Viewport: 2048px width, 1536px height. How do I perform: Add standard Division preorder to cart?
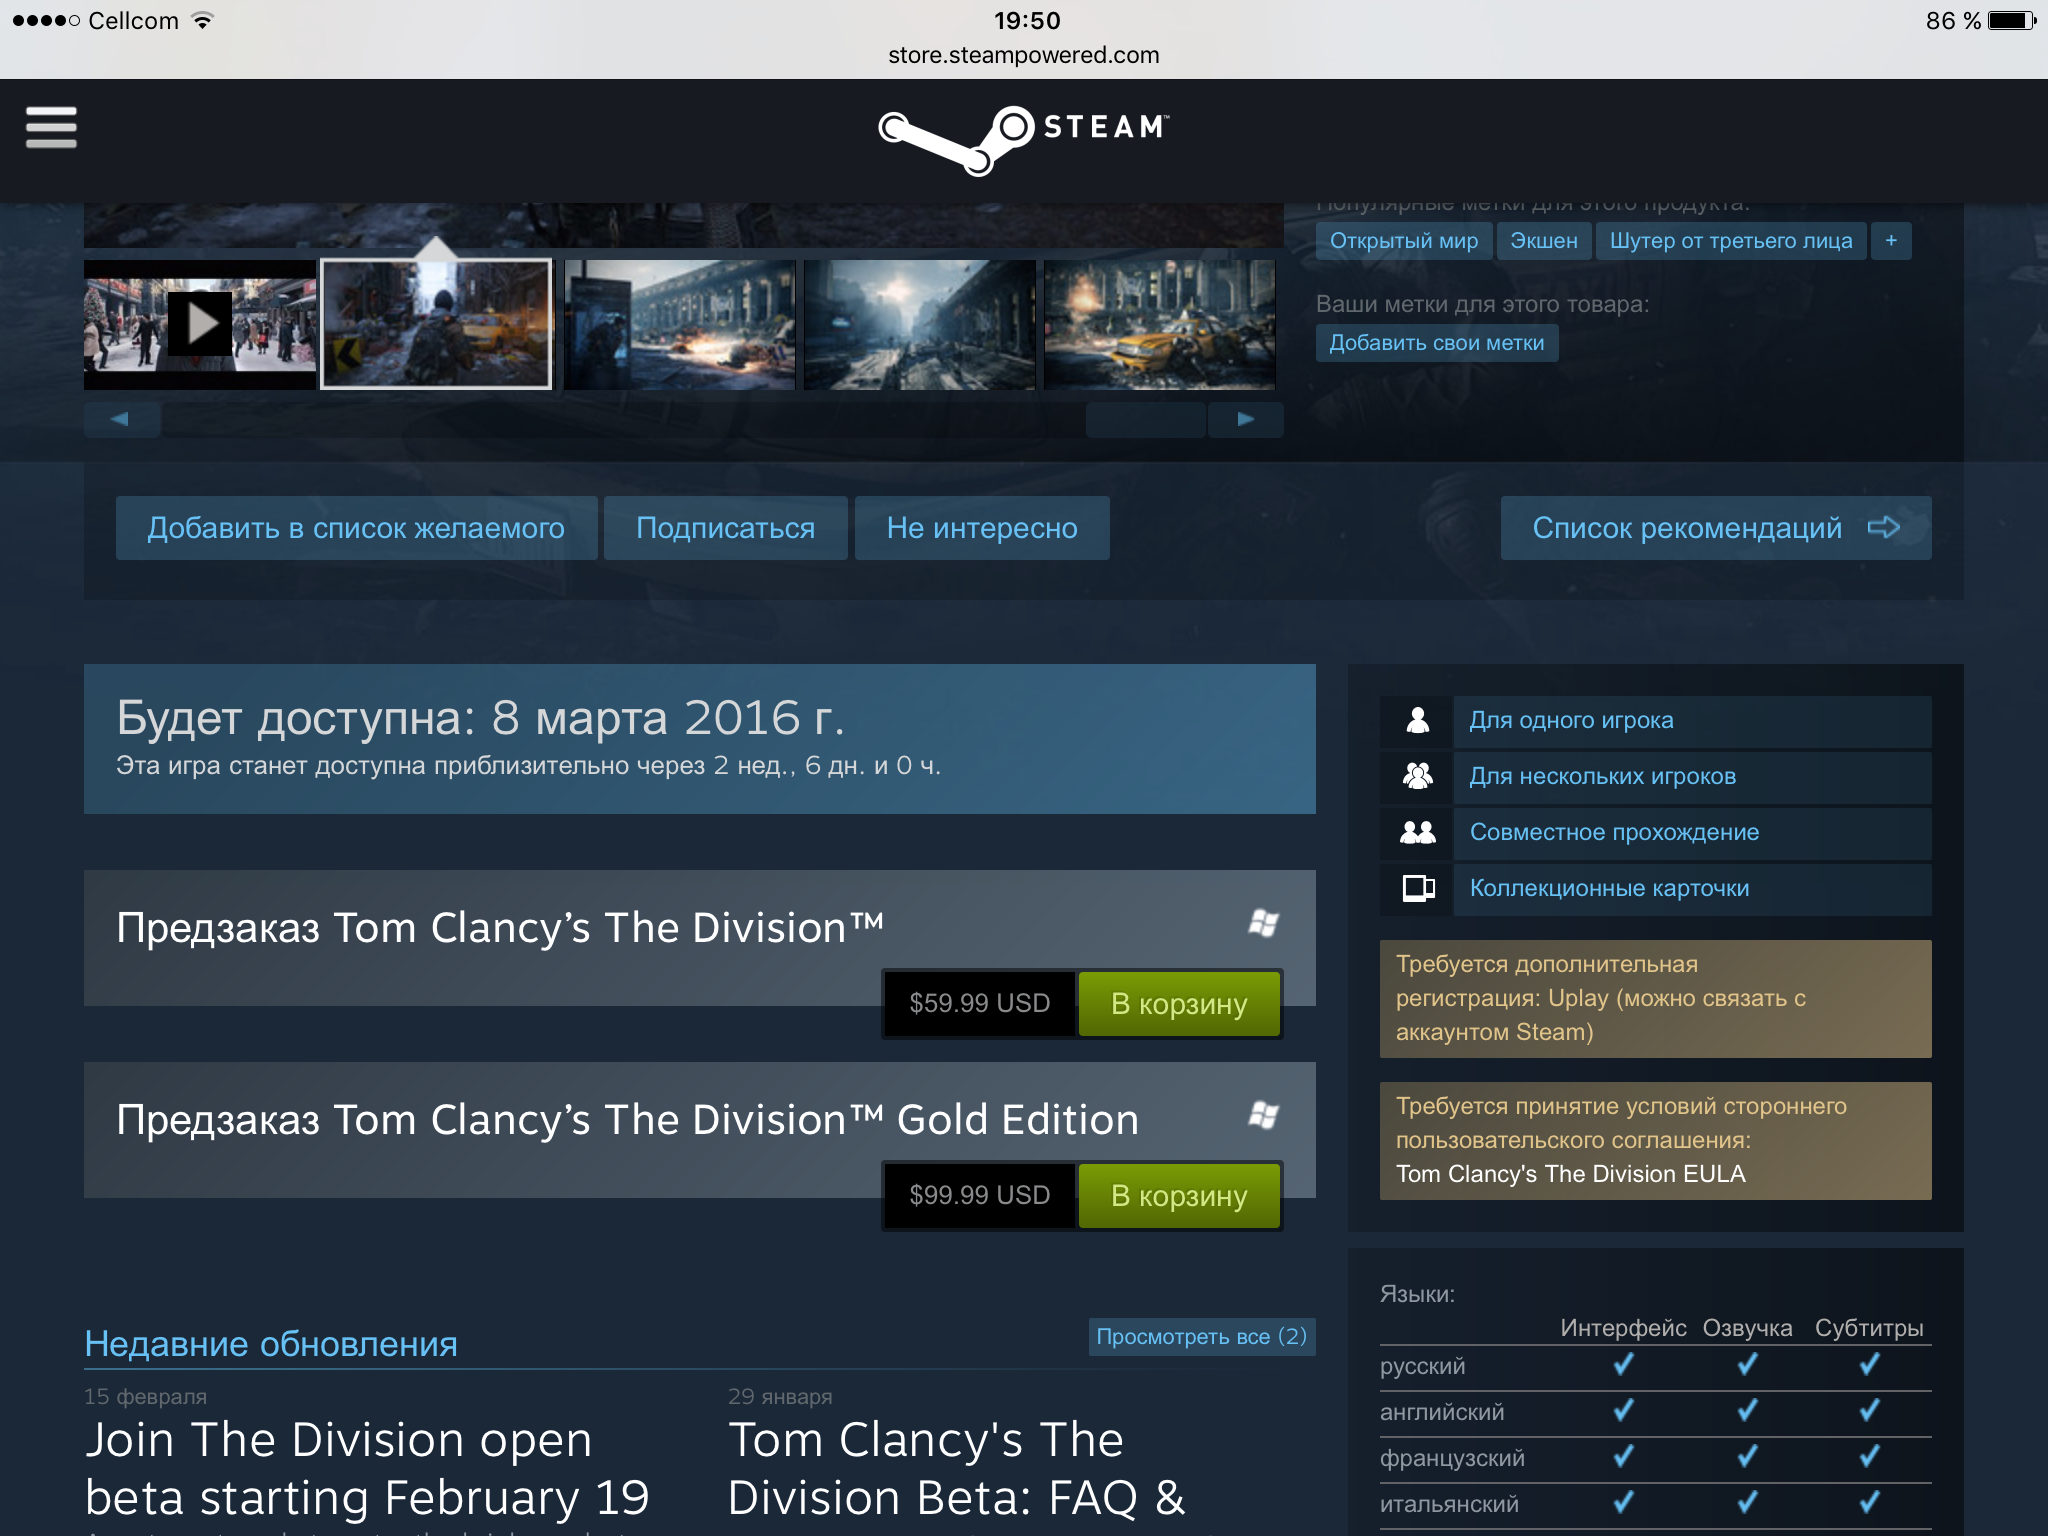click(1179, 1004)
